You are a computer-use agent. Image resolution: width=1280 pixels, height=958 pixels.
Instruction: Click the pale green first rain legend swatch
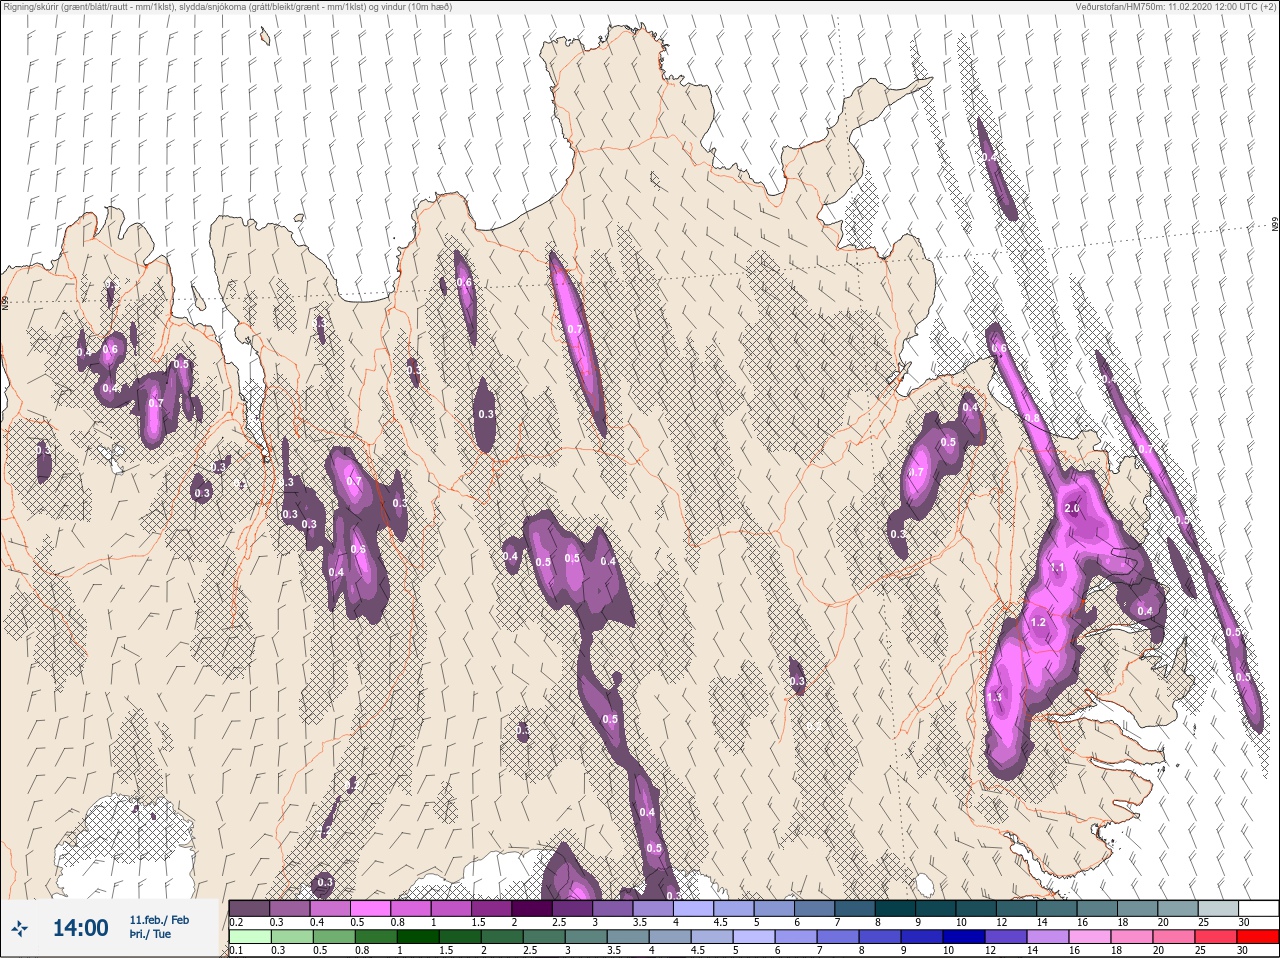[249, 937]
